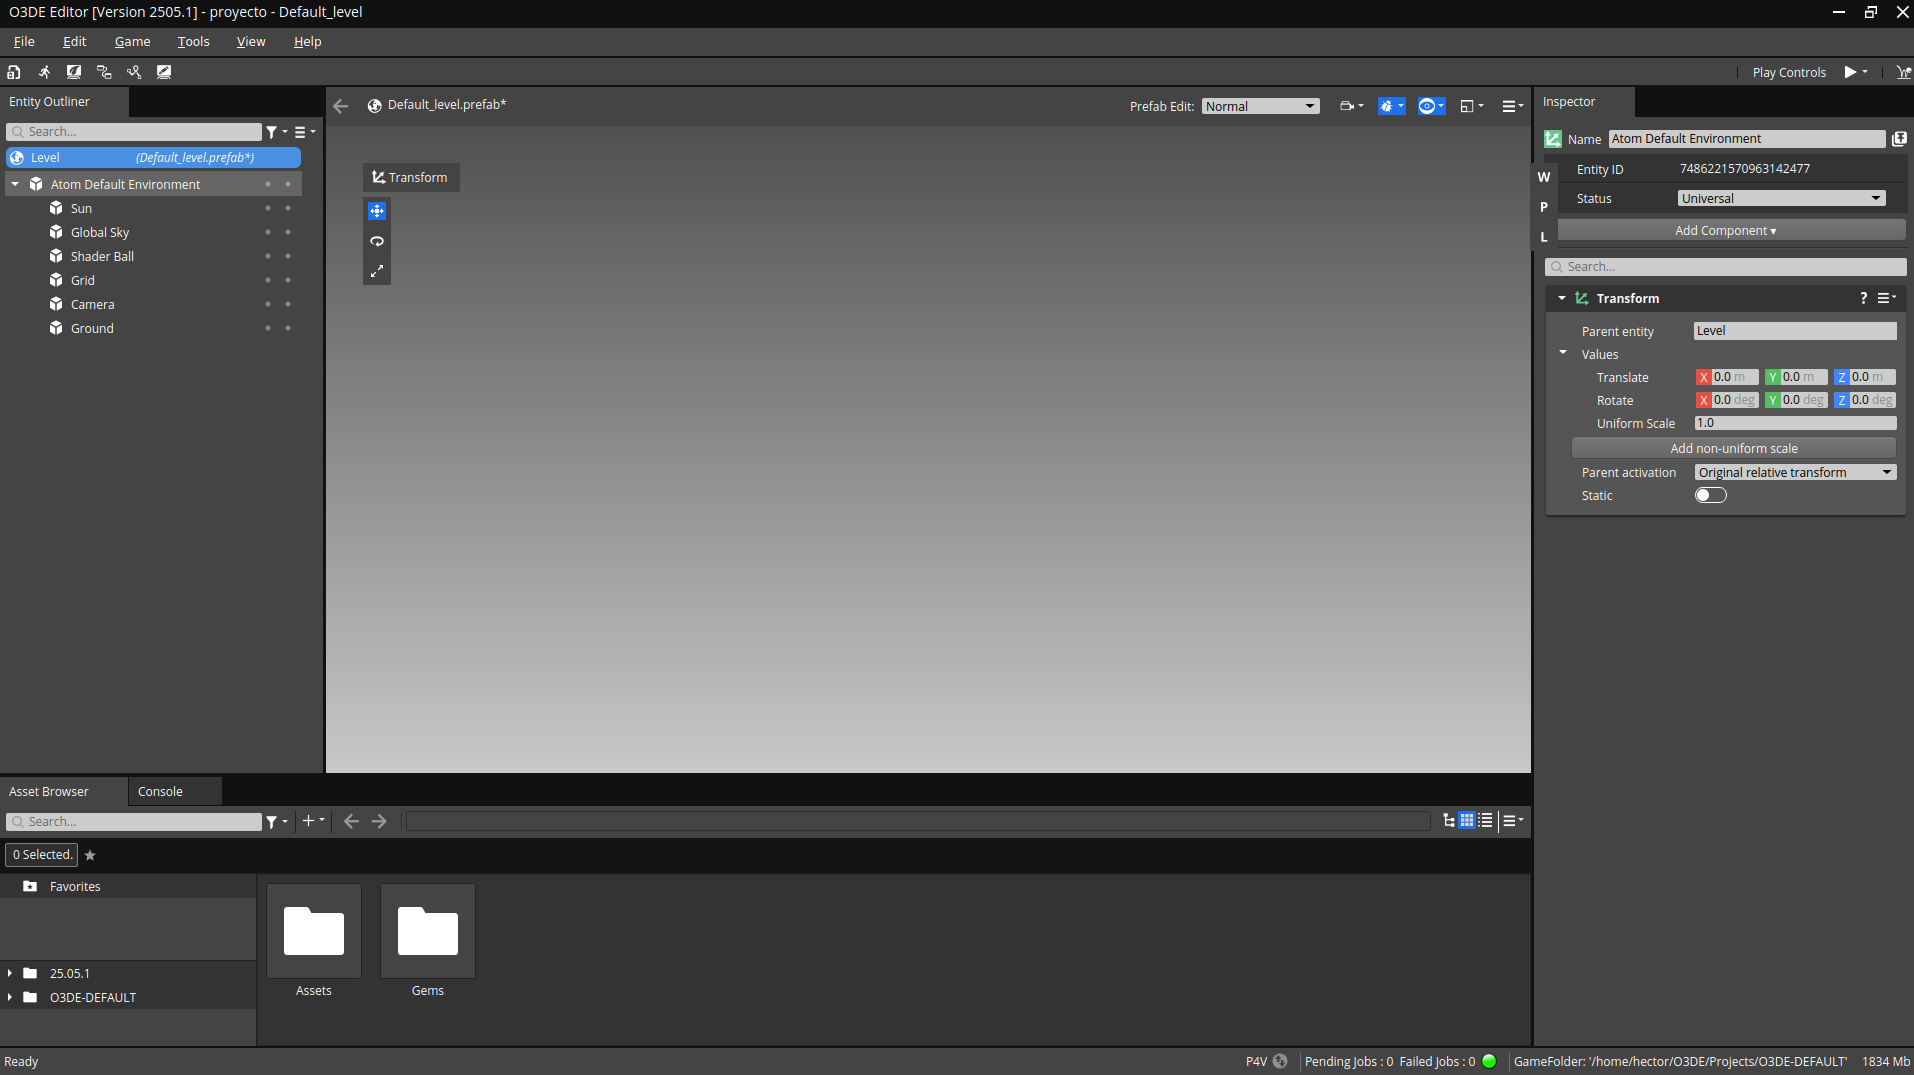Click the Asset Browser favorites star icon
The image size is (1914, 1075).
coord(90,855)
